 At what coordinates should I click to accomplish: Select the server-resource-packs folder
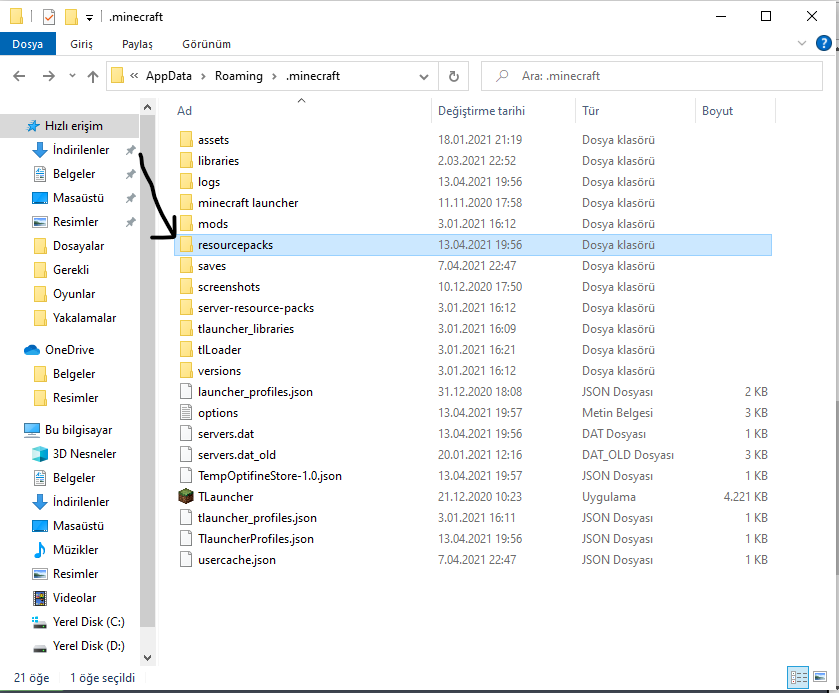(256, 308)
